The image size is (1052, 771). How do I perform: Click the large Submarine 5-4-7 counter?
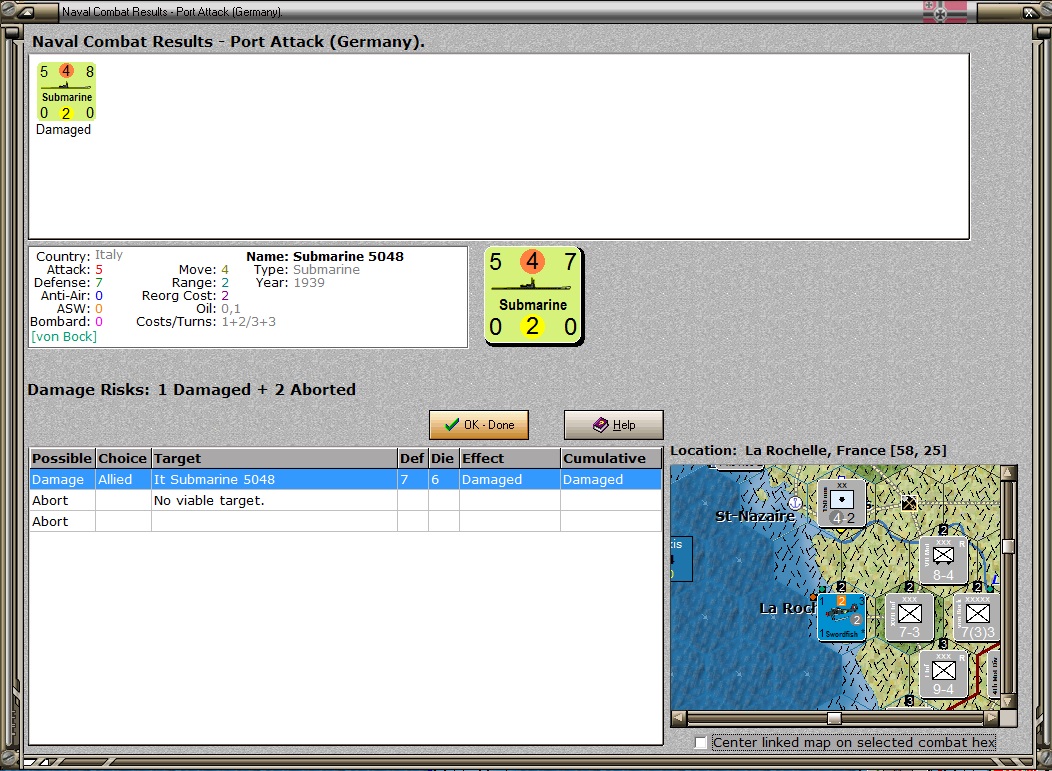[533, 295]
